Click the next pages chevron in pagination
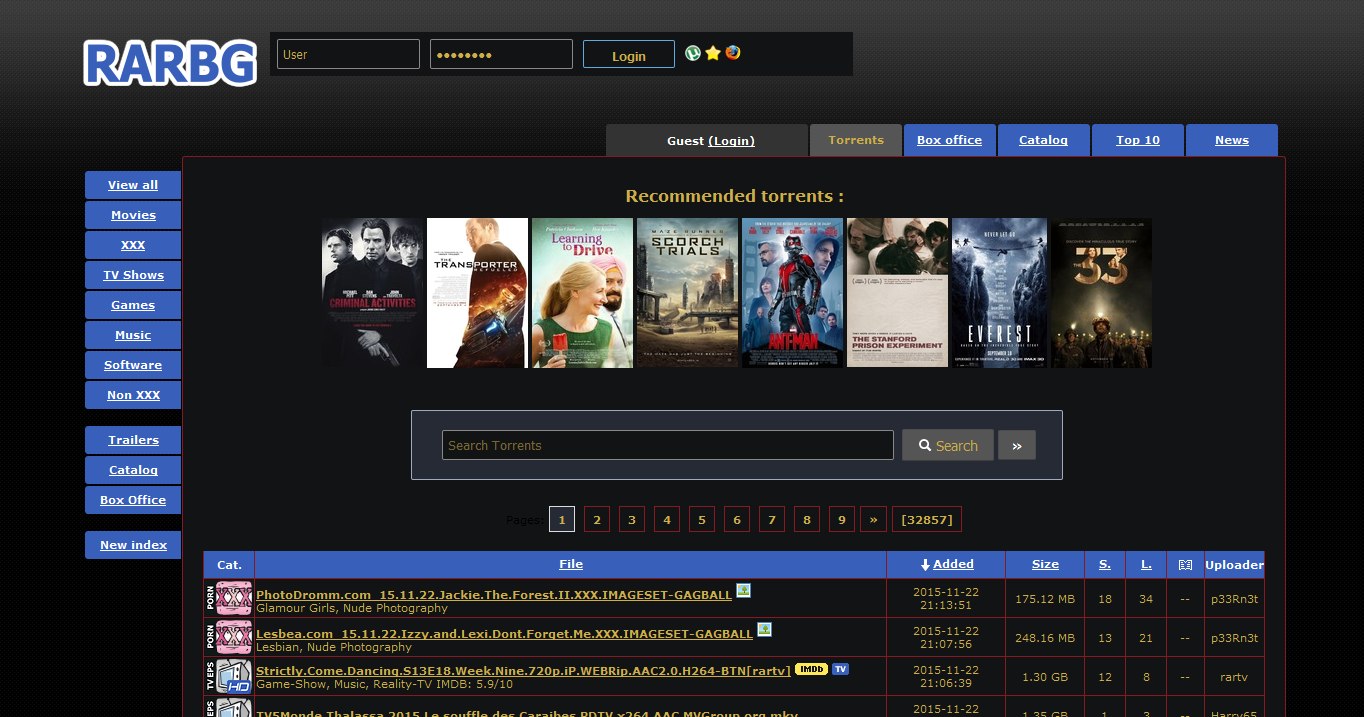Screen dimensions: 1364x717 [872, 519]
